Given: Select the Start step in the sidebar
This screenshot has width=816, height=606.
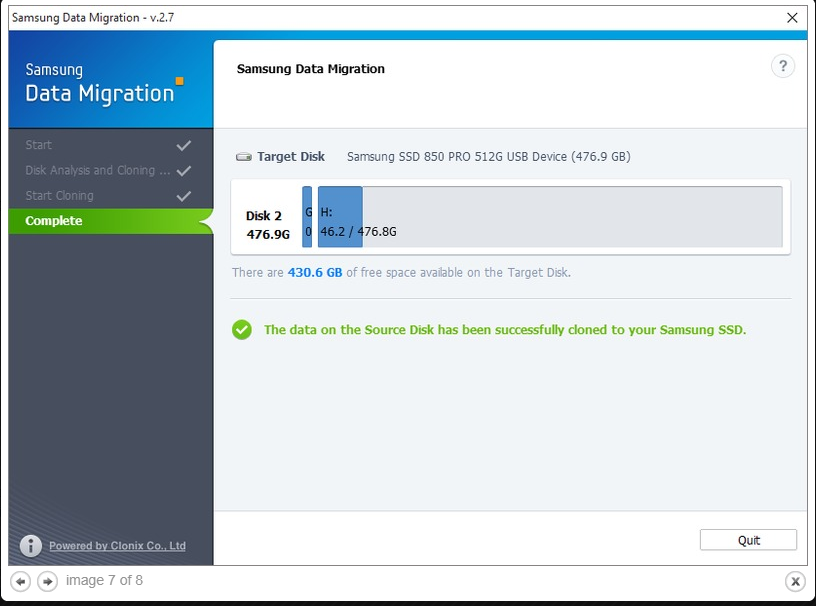Looking at the screenshot, I should [x=111, y=145].
